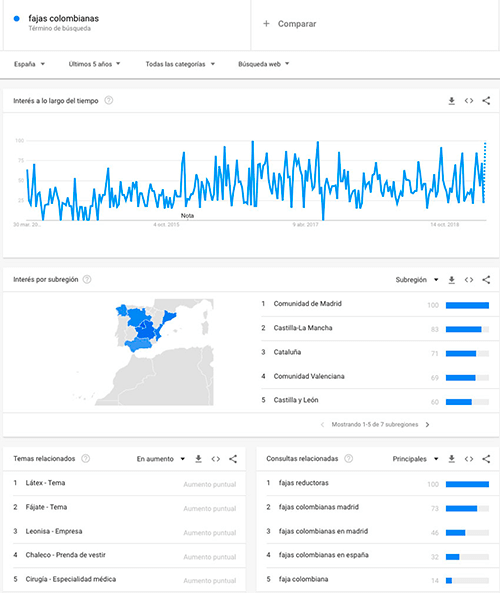This screenshot has width=500, height=593.
Task: Open the fajas reductoras related query
Action: (303, 483)
